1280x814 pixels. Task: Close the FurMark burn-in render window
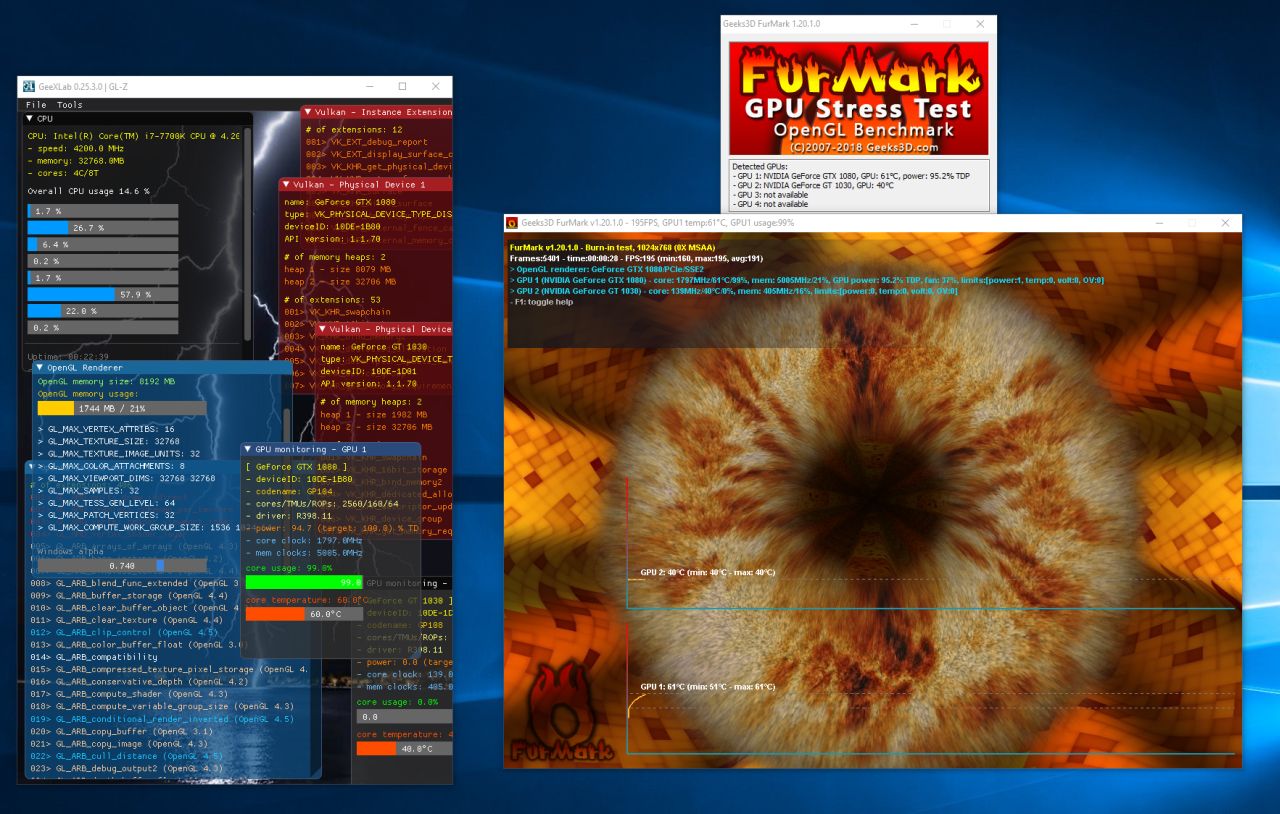pos(1225,223)
